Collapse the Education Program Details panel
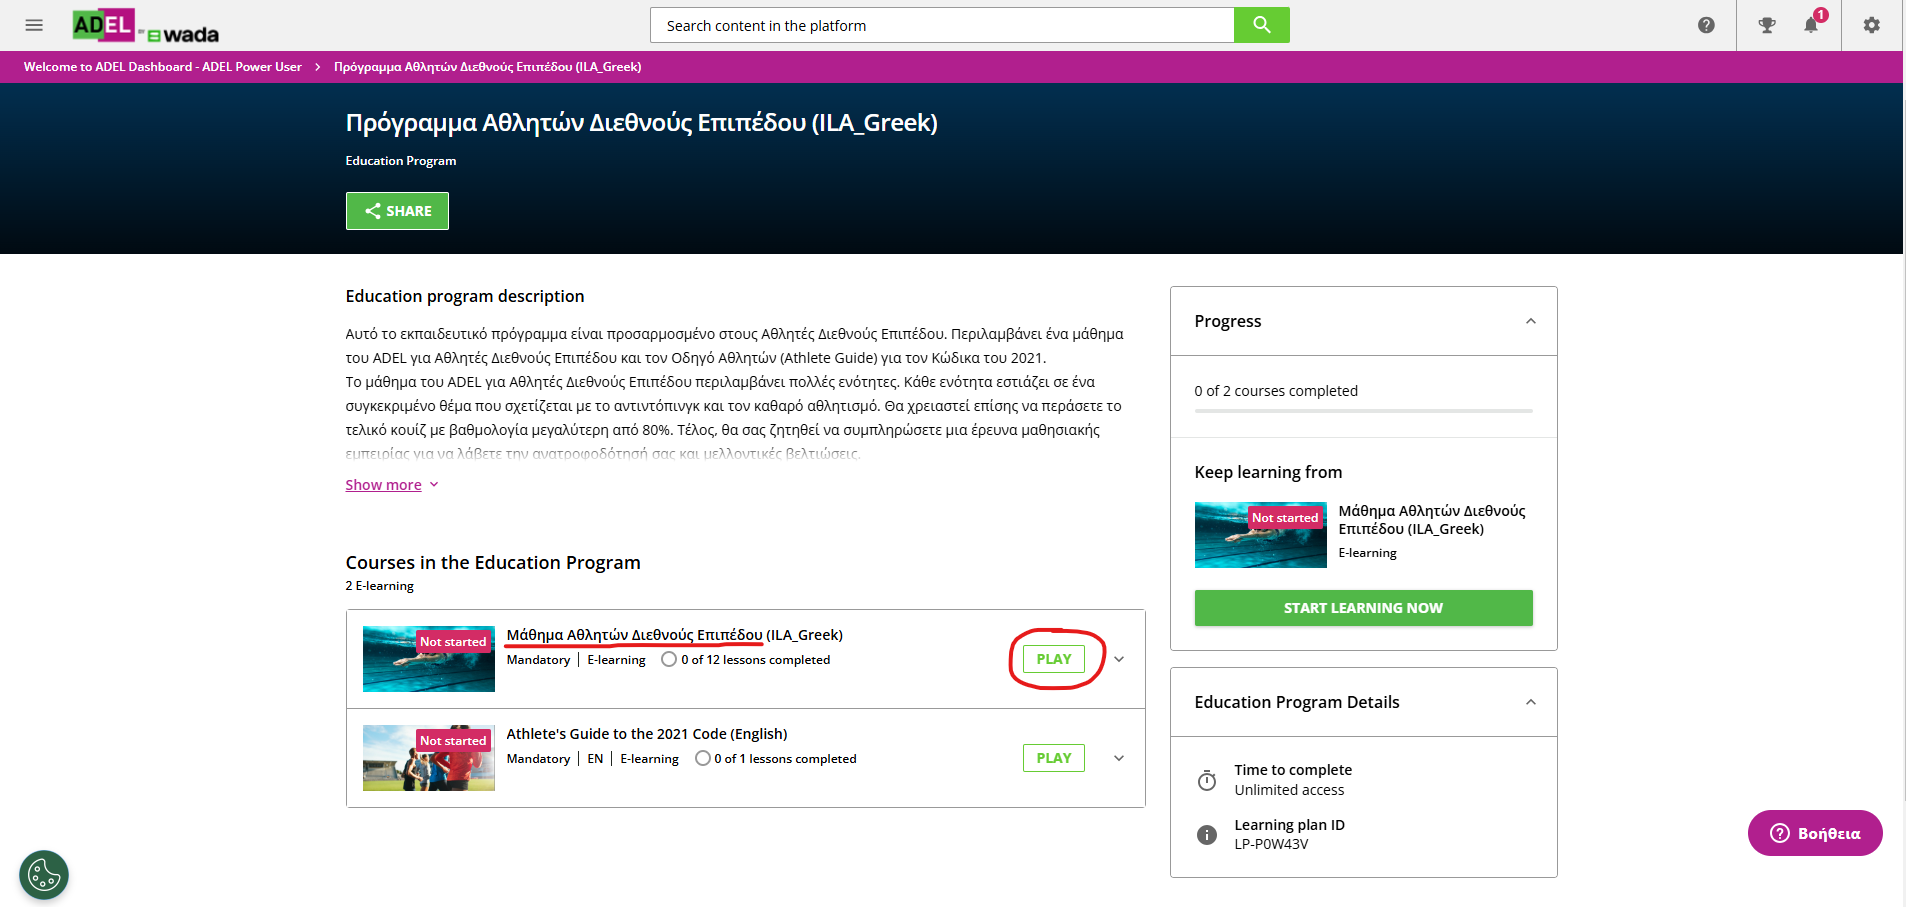1906x907 pixels. 1530,702
